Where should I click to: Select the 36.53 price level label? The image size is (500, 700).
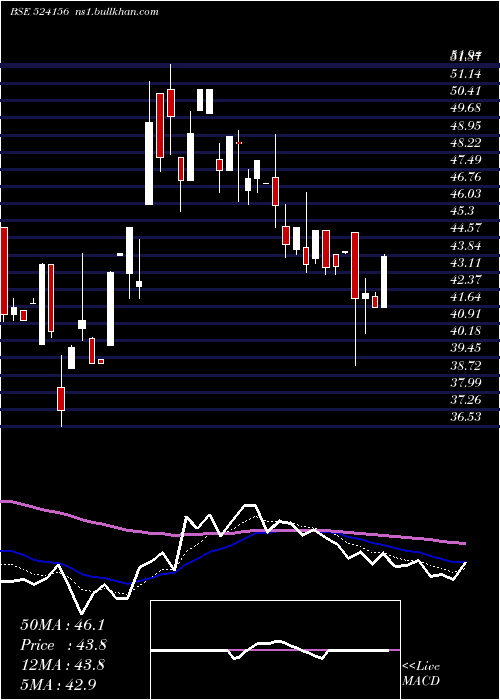tap(465, 417)
